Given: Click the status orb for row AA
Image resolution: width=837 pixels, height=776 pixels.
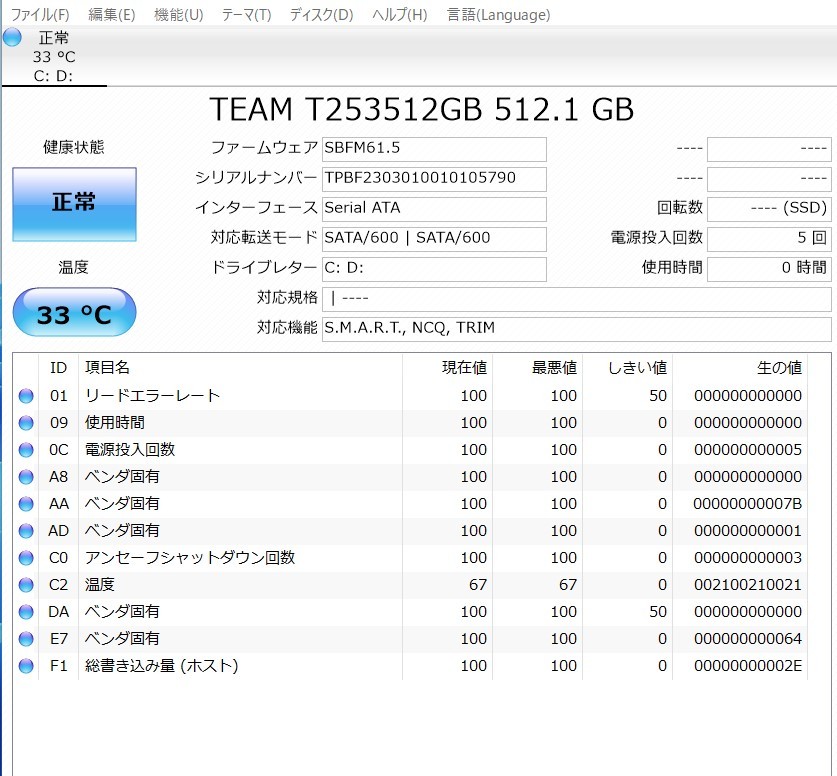Looking at the screenshot, I should click(x=26, y=504).
